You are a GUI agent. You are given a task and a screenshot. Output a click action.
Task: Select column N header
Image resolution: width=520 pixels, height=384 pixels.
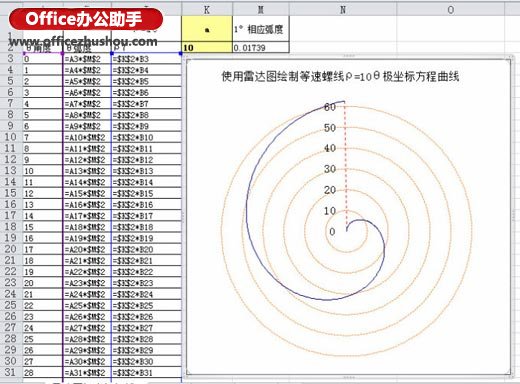pos(343,10)
